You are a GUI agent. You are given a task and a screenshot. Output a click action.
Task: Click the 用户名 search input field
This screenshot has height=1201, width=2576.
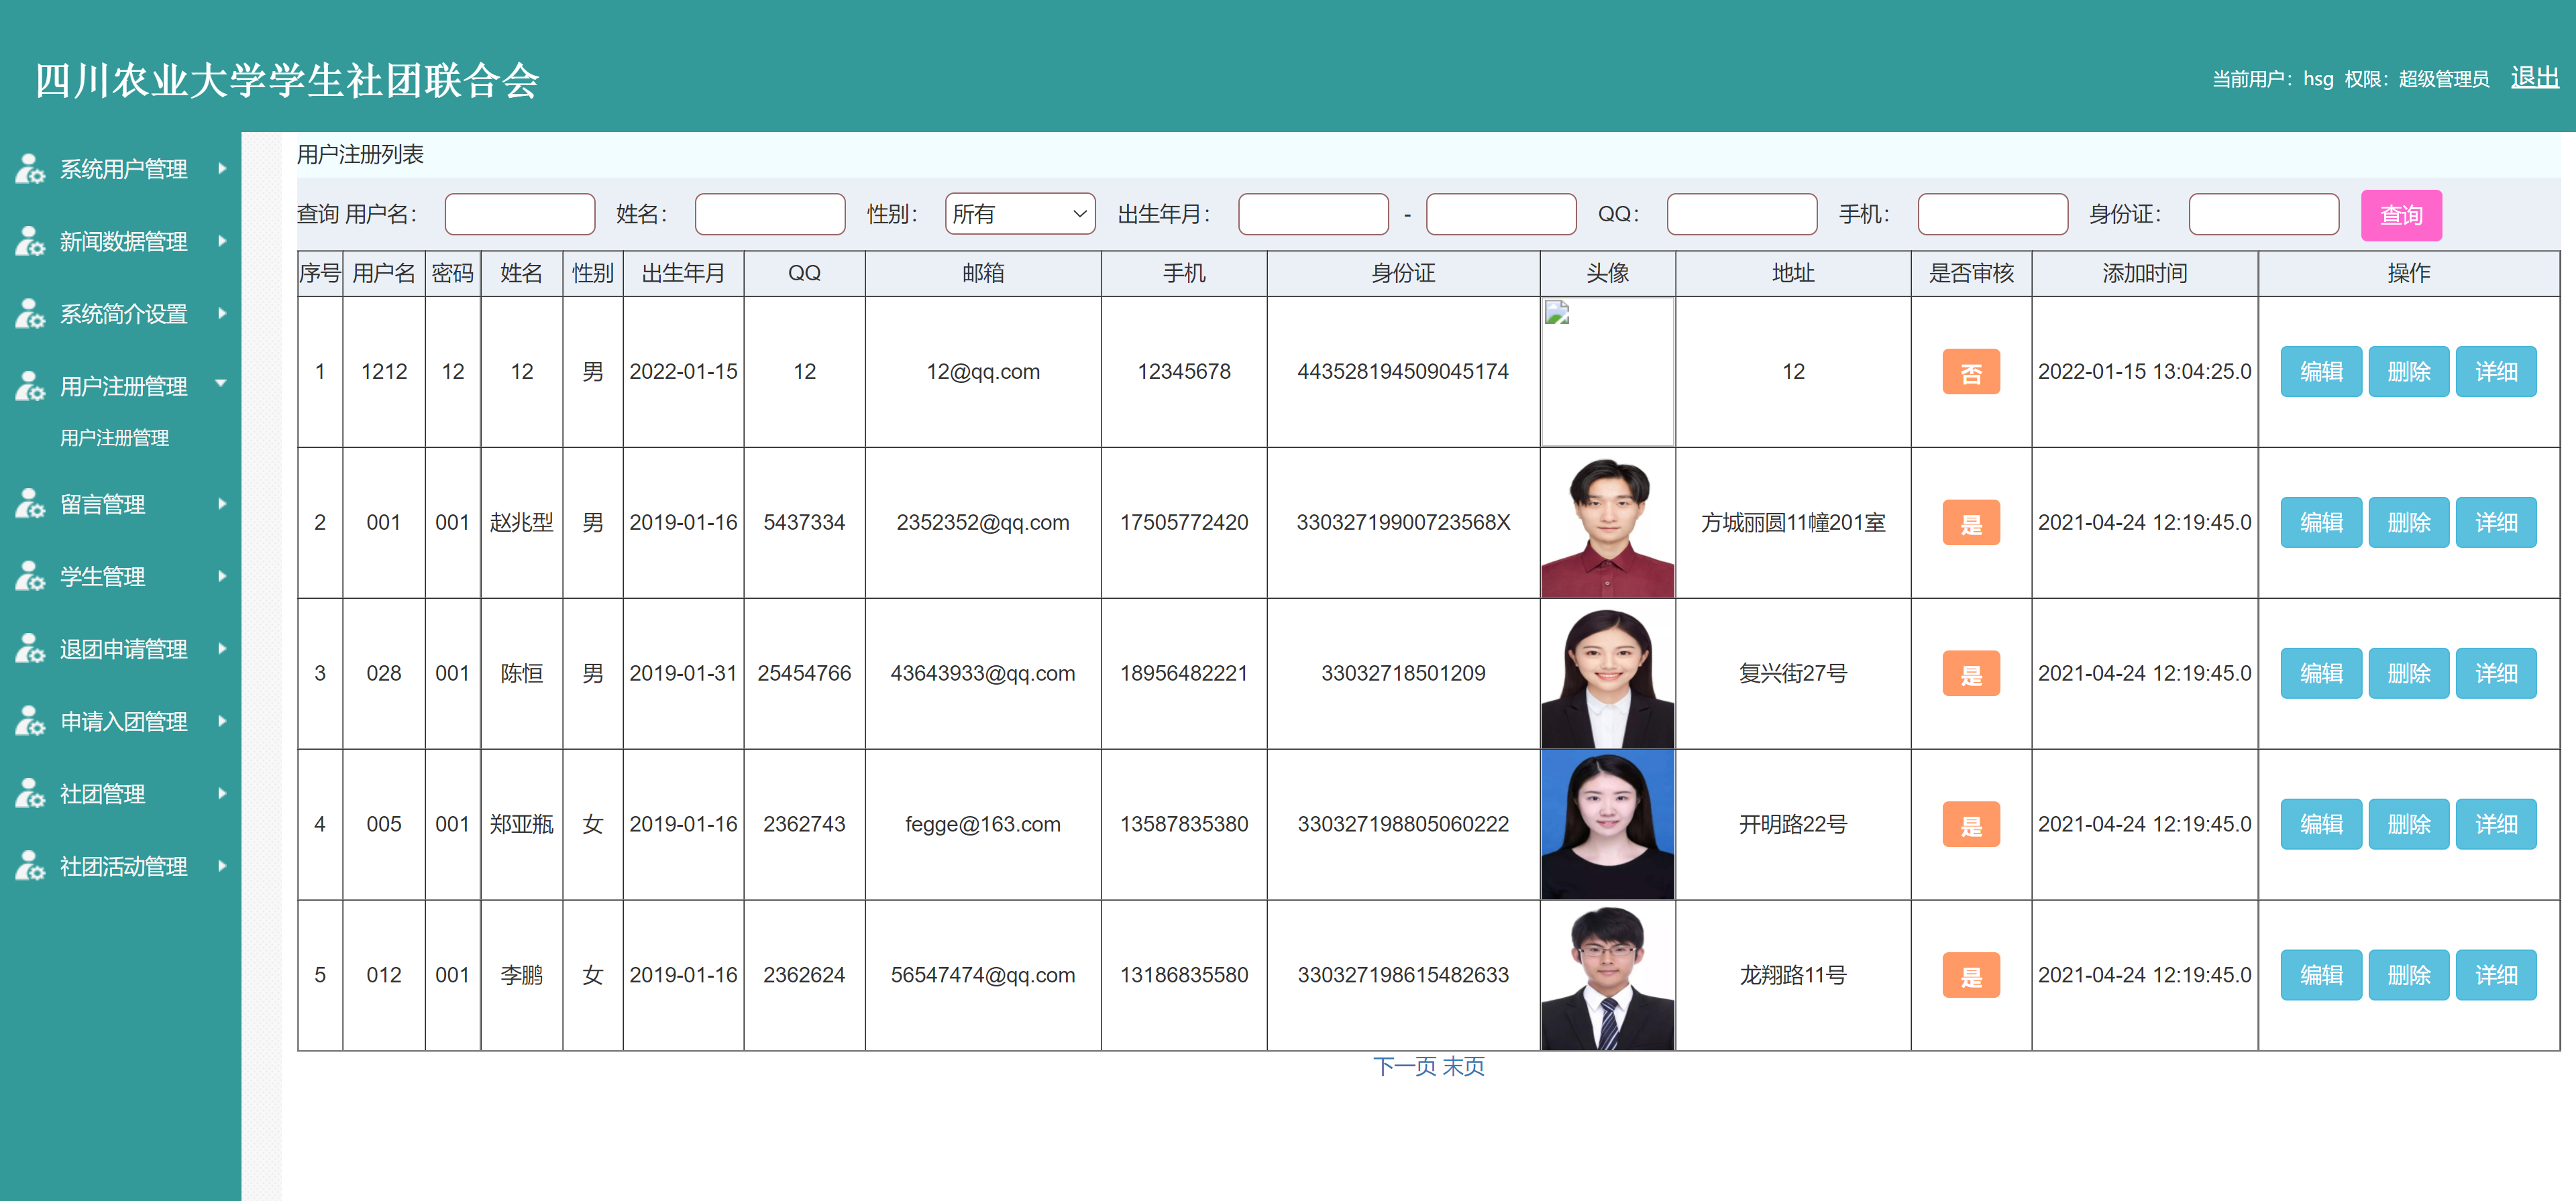click(519, 214)
